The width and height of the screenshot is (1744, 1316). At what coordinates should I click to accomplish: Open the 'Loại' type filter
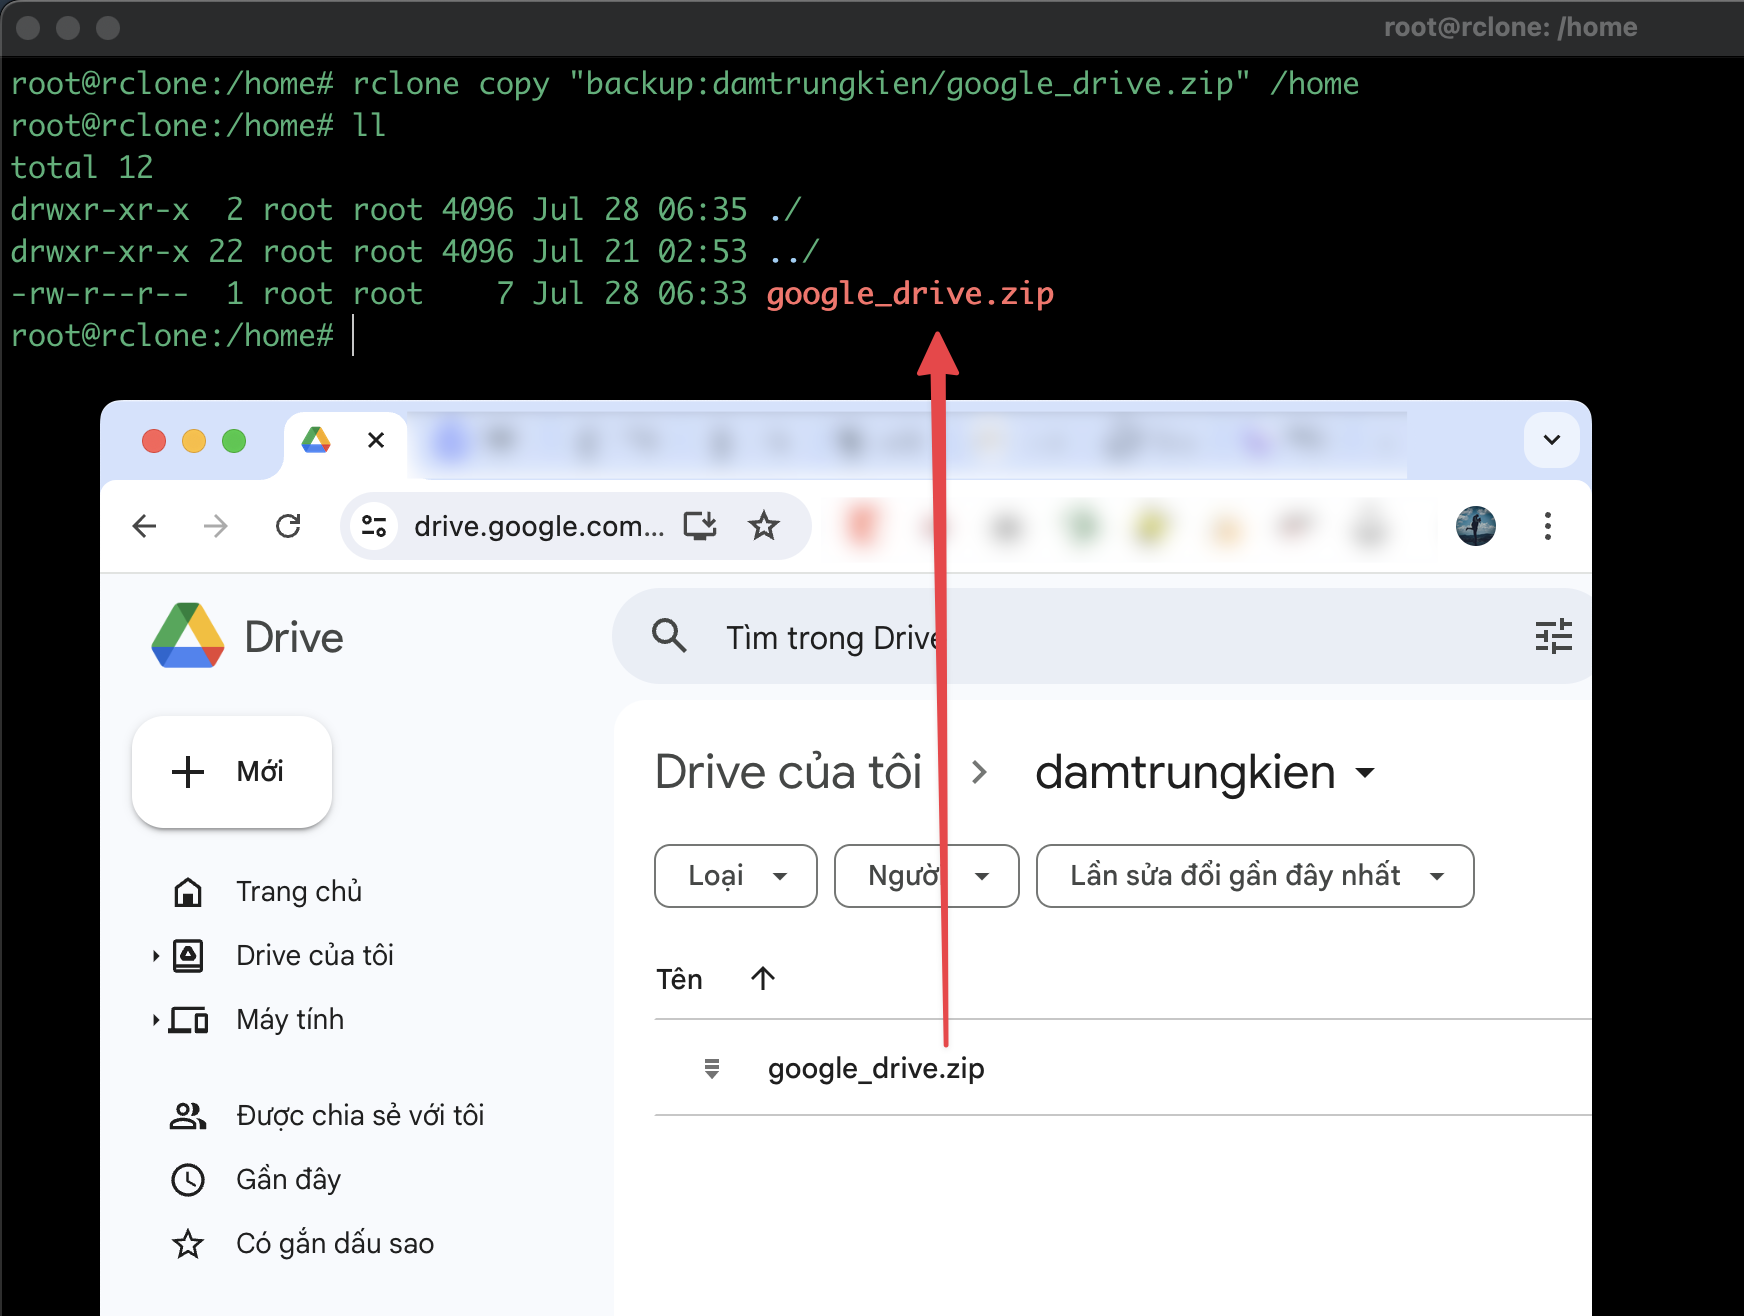pos(736,876)
